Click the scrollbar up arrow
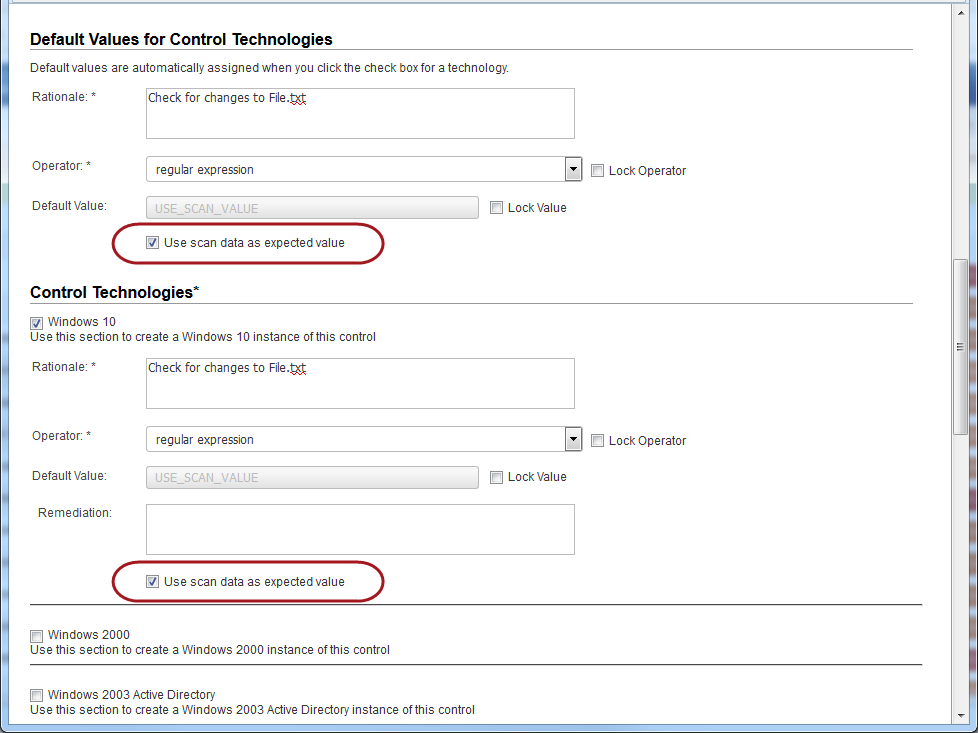Viewport: 978px width, 733px height. (960, 11)
